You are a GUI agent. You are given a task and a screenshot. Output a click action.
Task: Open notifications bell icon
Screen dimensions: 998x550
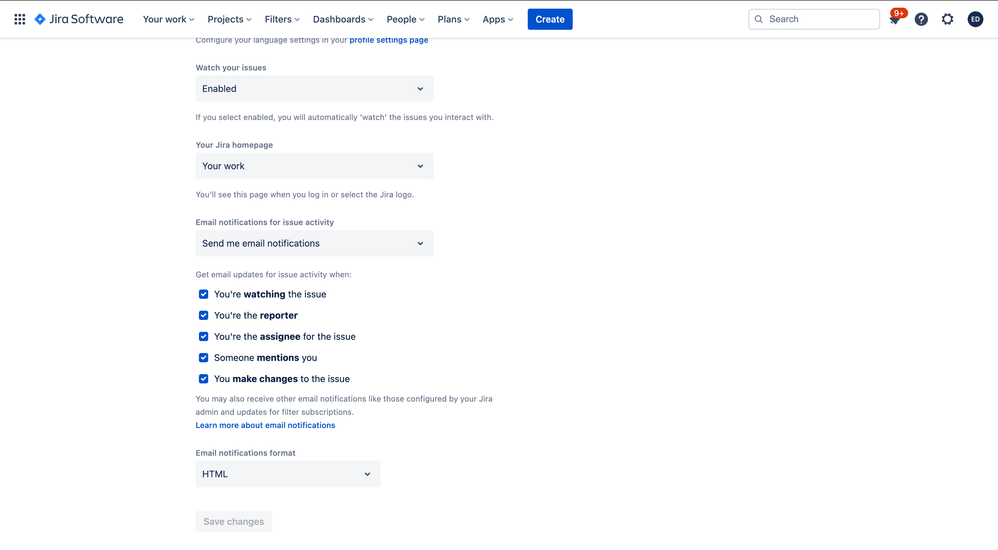click(894, 19)
